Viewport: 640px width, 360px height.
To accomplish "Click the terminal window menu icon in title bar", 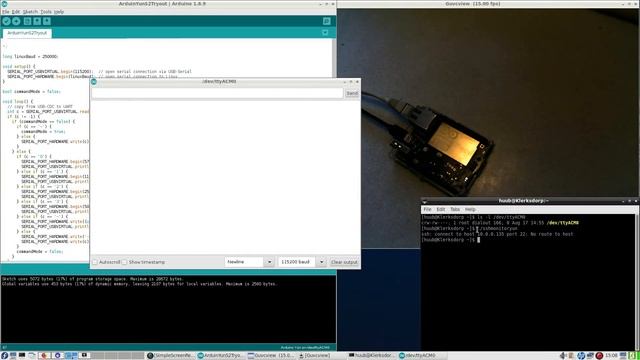I will (424, 201).
